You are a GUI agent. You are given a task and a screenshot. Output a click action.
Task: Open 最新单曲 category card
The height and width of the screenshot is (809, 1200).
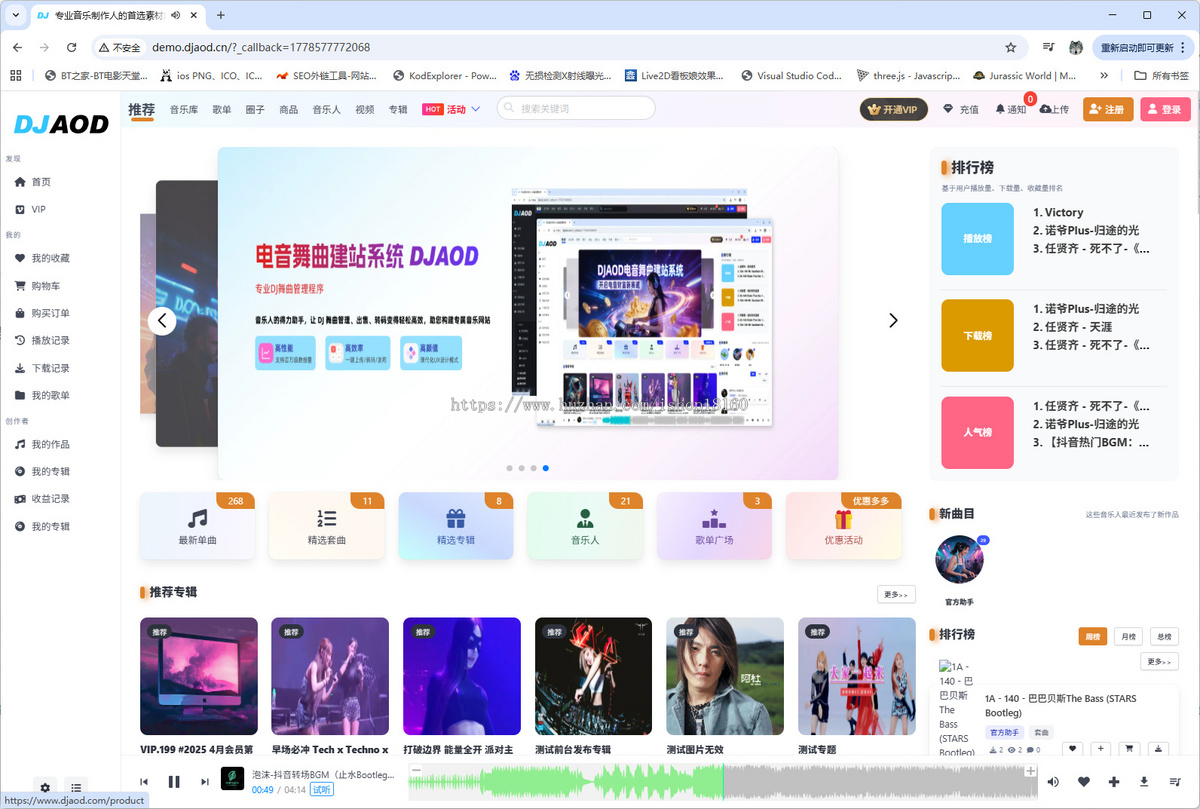tap(198, 526)
